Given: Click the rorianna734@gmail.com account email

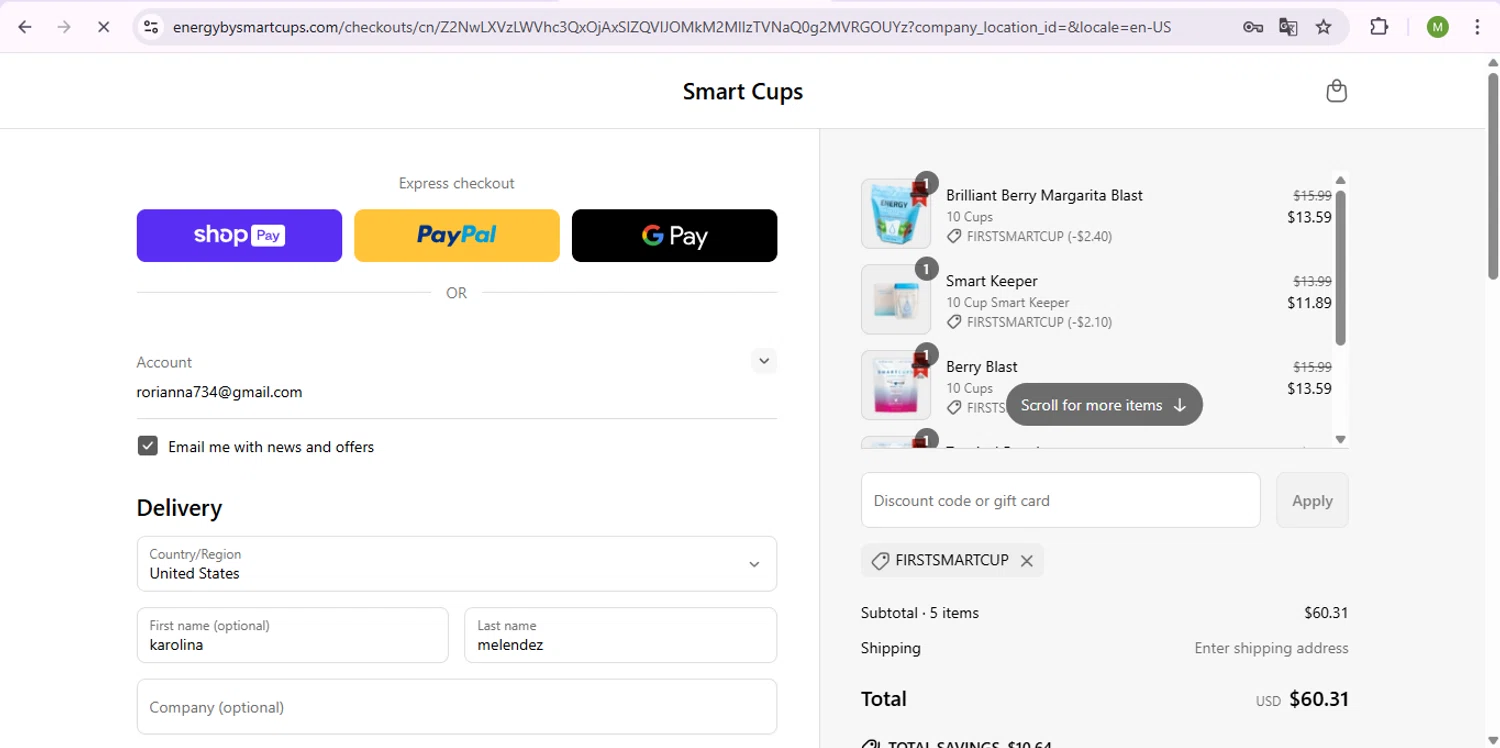Looking at the screenshot, I should (x=219, y=392).
